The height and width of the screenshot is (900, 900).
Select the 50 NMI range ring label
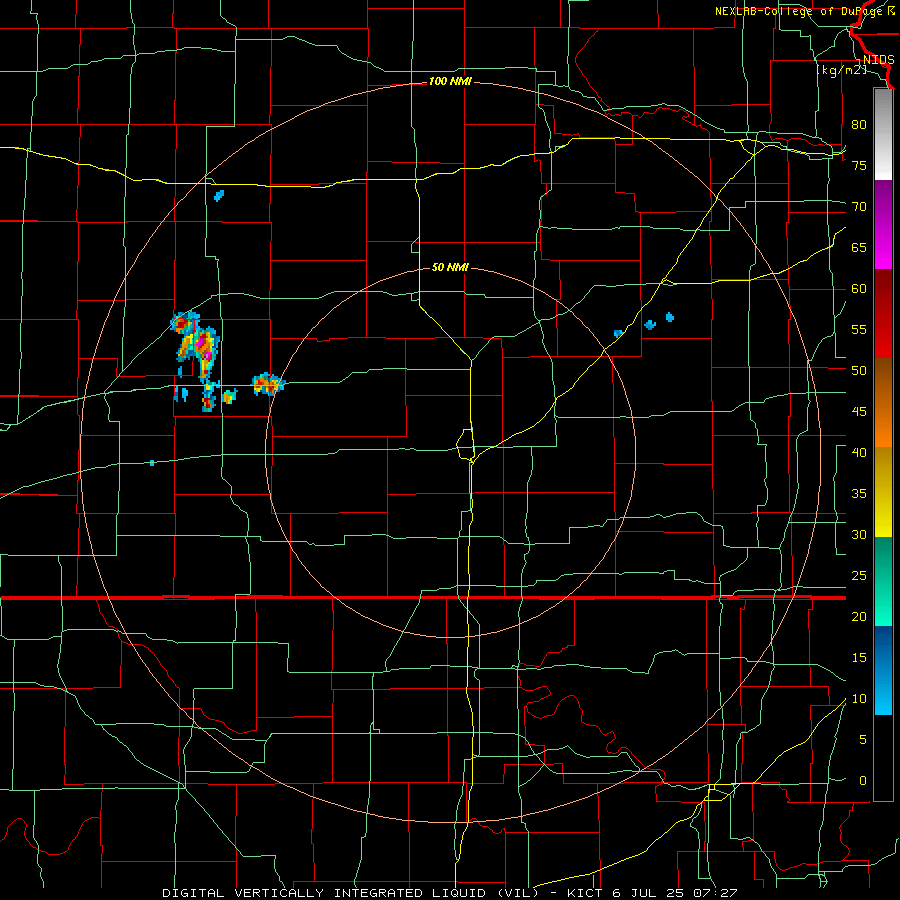click(450, 267)
